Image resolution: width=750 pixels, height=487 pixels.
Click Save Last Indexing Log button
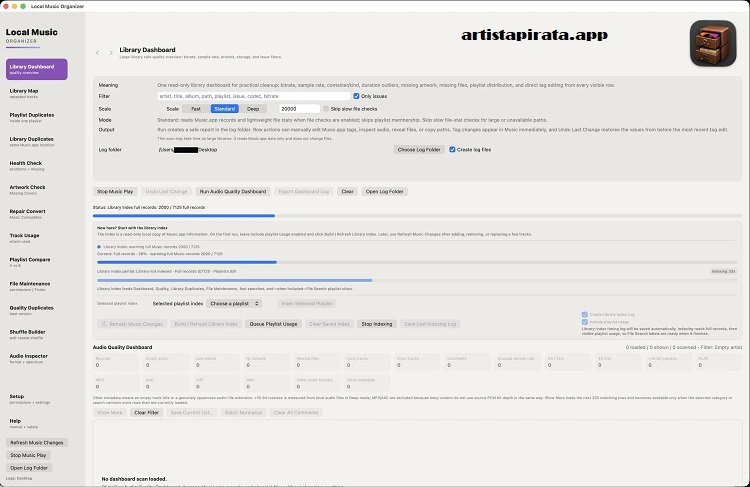pos(430,324)
